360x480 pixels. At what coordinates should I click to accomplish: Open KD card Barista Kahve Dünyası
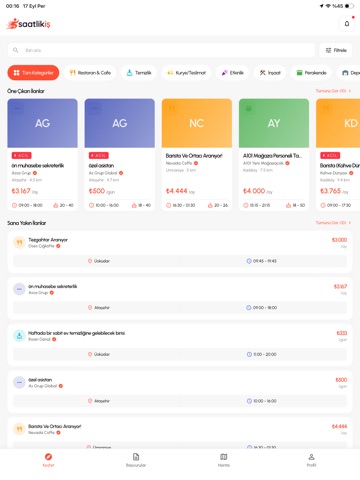coord(338,155)
